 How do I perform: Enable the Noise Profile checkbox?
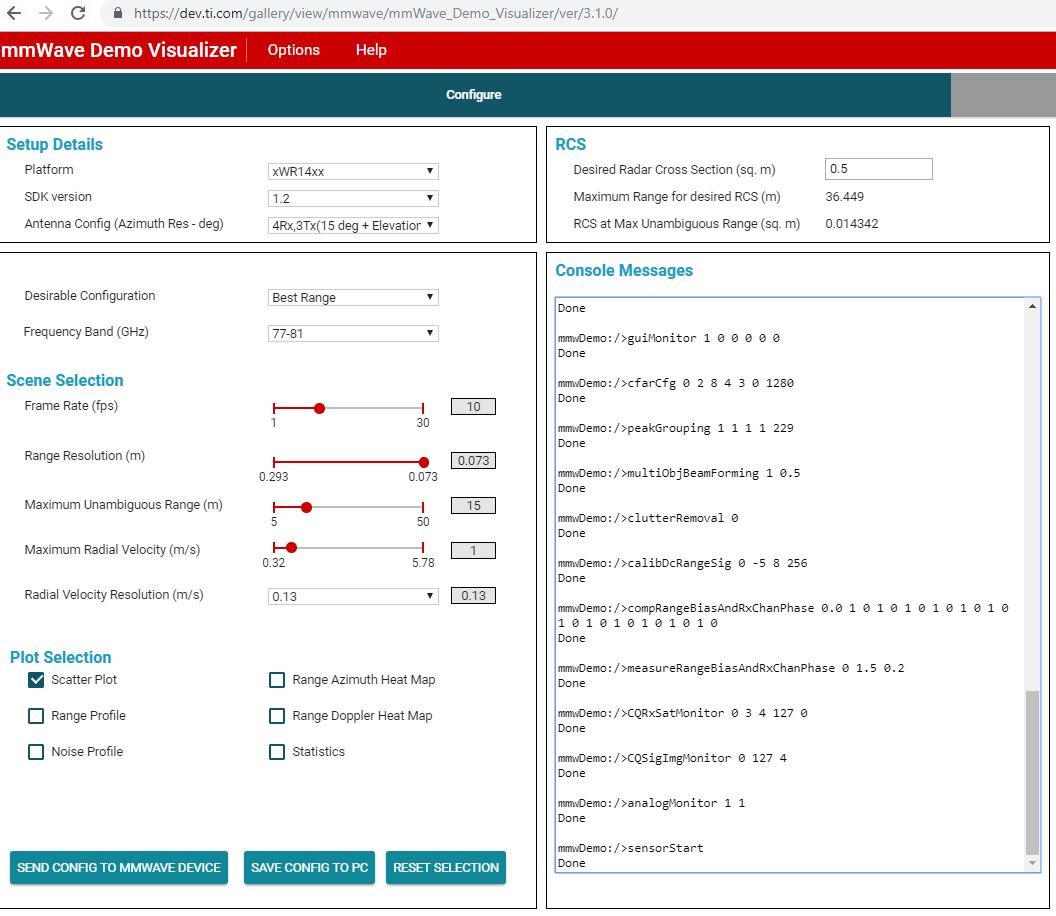[36, 752]
